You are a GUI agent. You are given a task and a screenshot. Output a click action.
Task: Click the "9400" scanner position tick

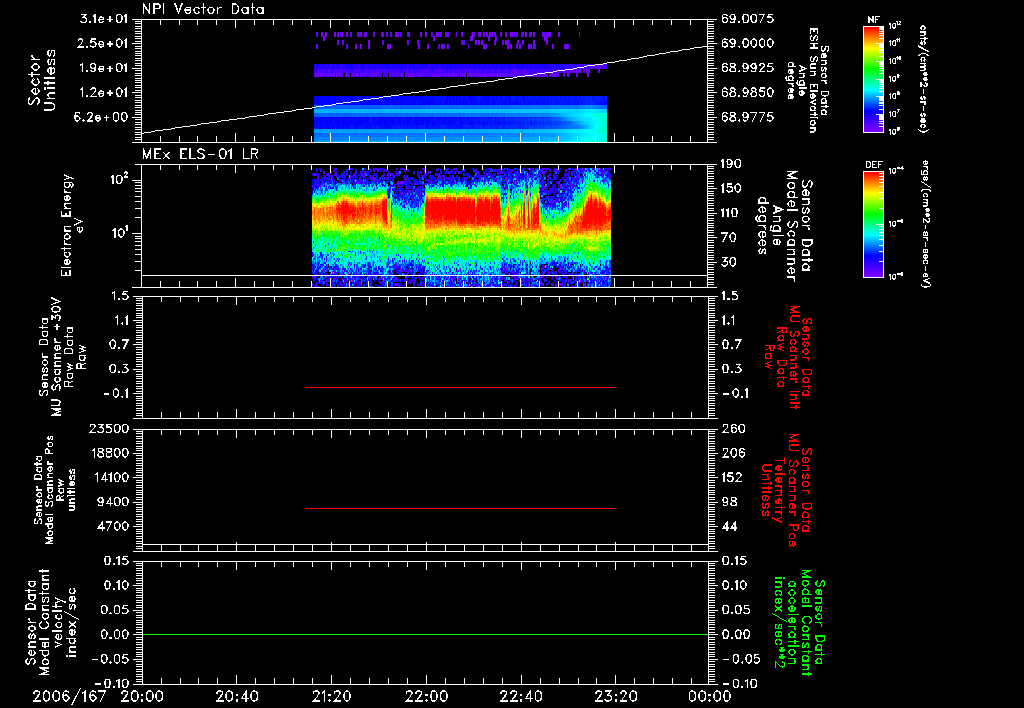pyautogui.click(x=114, y=502)
